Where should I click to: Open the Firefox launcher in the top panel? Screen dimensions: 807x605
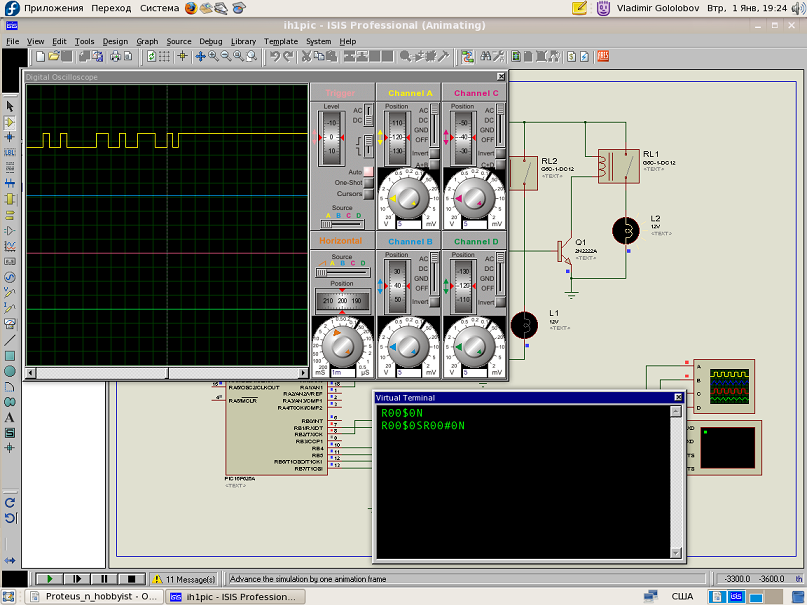coord(191,8)
